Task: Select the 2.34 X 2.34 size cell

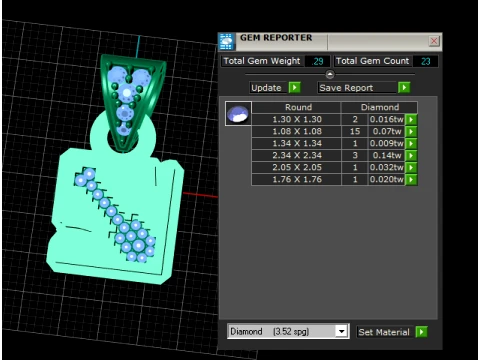Action: click(x=297, y=155)
